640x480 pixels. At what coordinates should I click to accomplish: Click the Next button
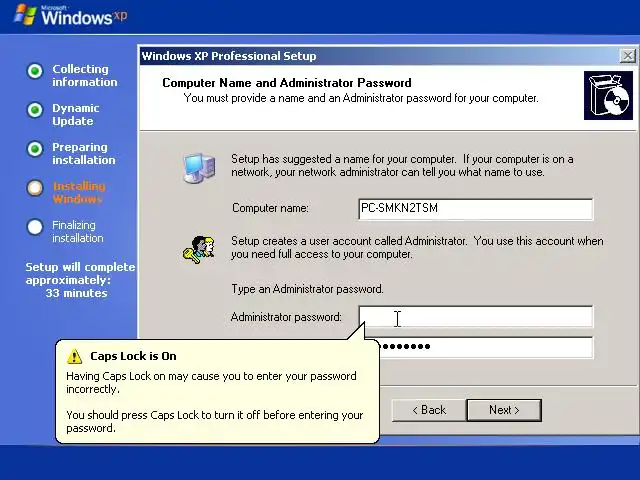pos(504,410)
